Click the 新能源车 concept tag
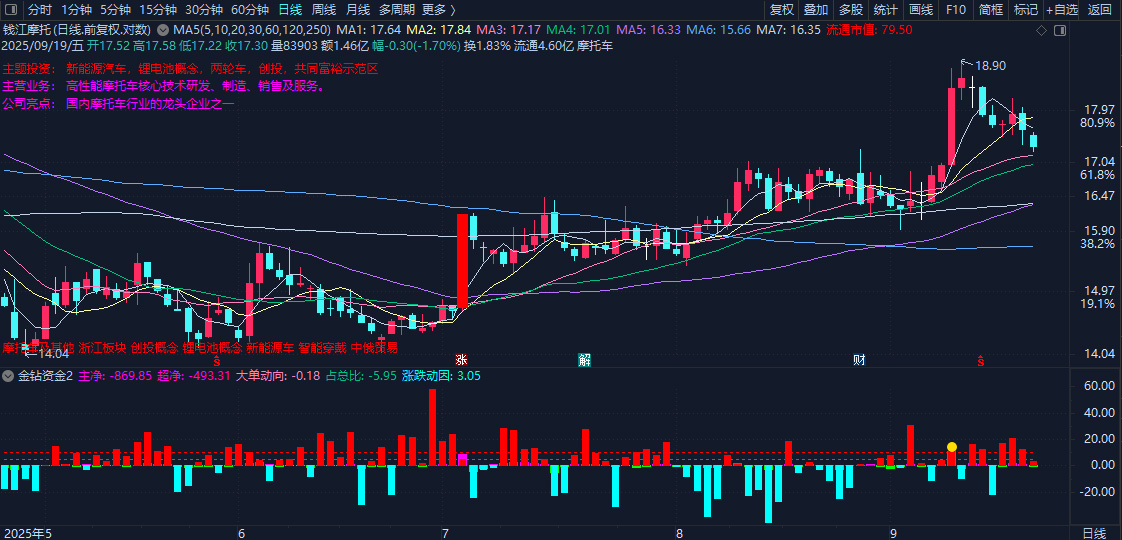1122x540 pixels. 270,348
